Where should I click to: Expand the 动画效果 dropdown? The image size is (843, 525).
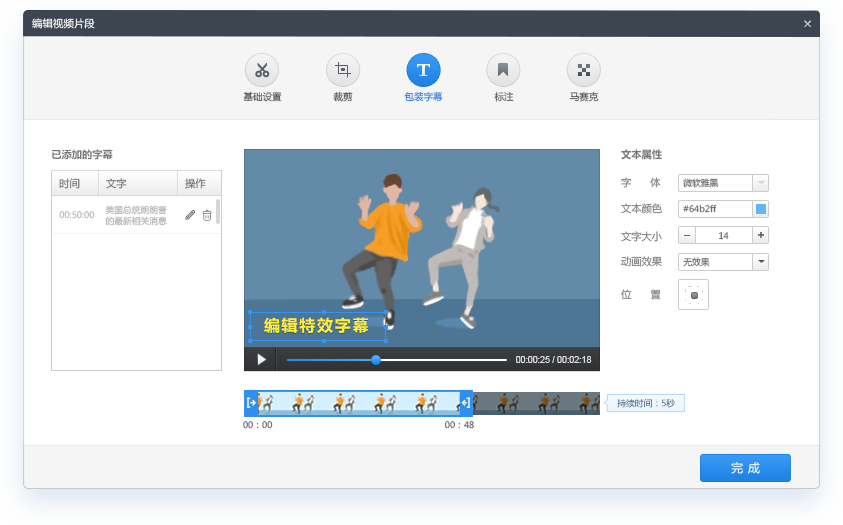[x=760, y=262]
